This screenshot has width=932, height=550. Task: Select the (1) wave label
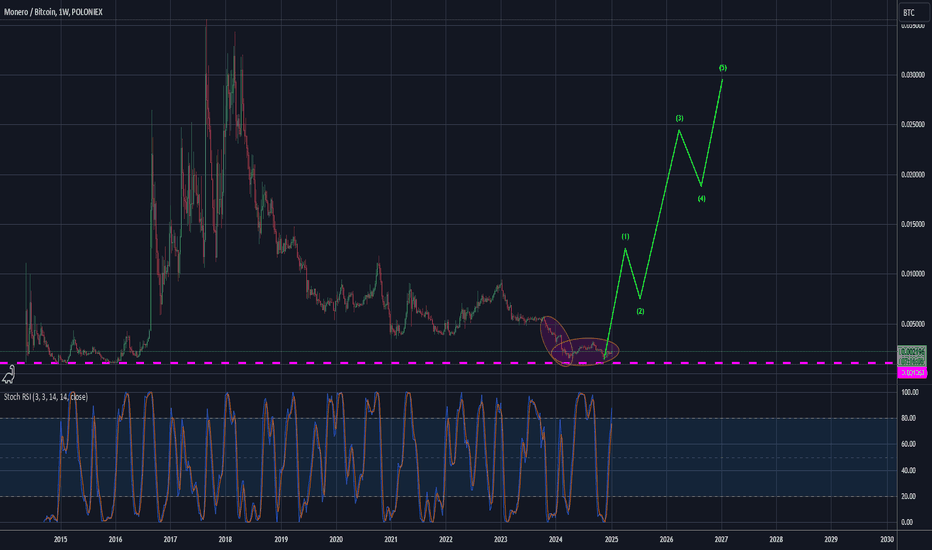pos(625,237)
